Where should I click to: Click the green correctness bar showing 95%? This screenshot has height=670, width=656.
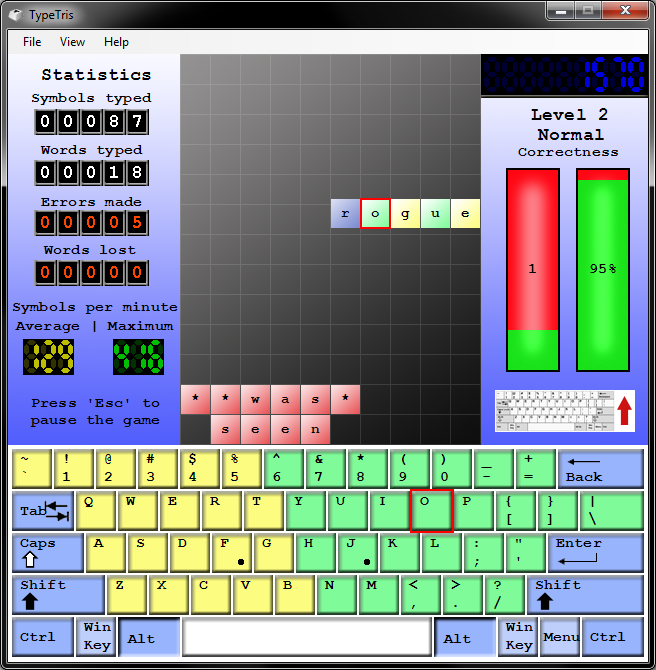pos(603,270)
